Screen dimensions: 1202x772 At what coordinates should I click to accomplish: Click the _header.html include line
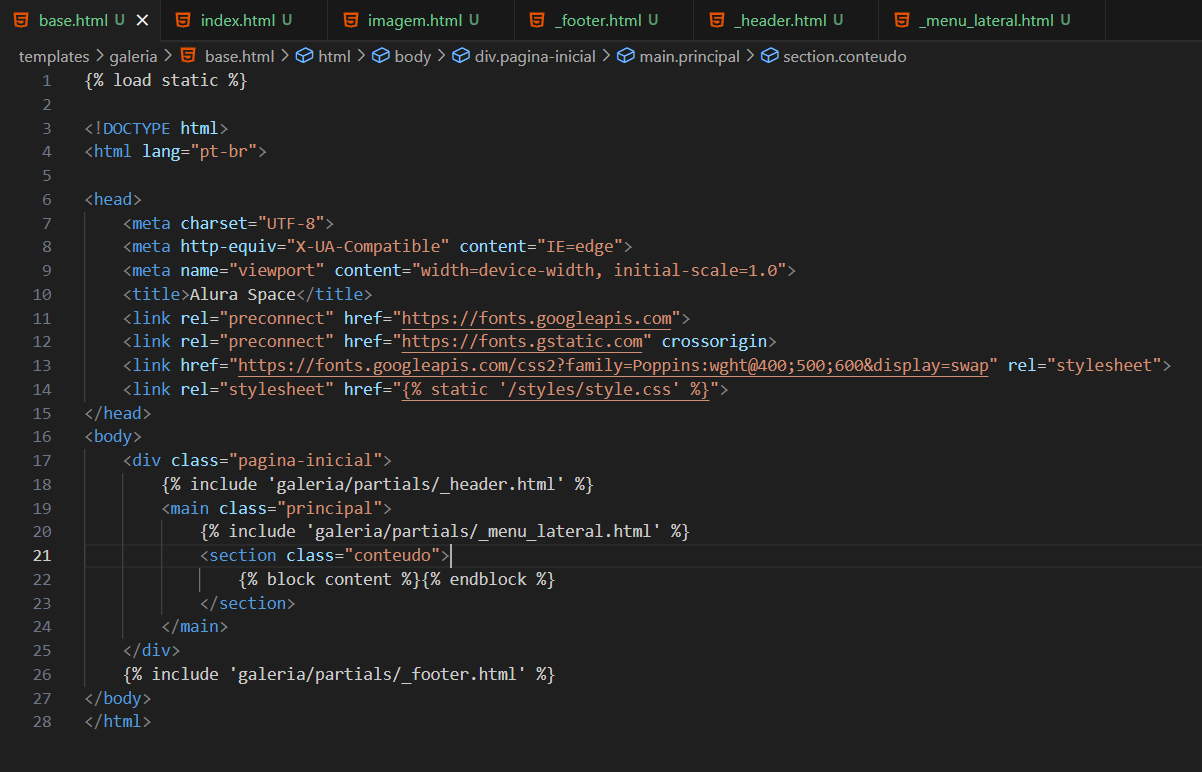[x=377, y=485]
